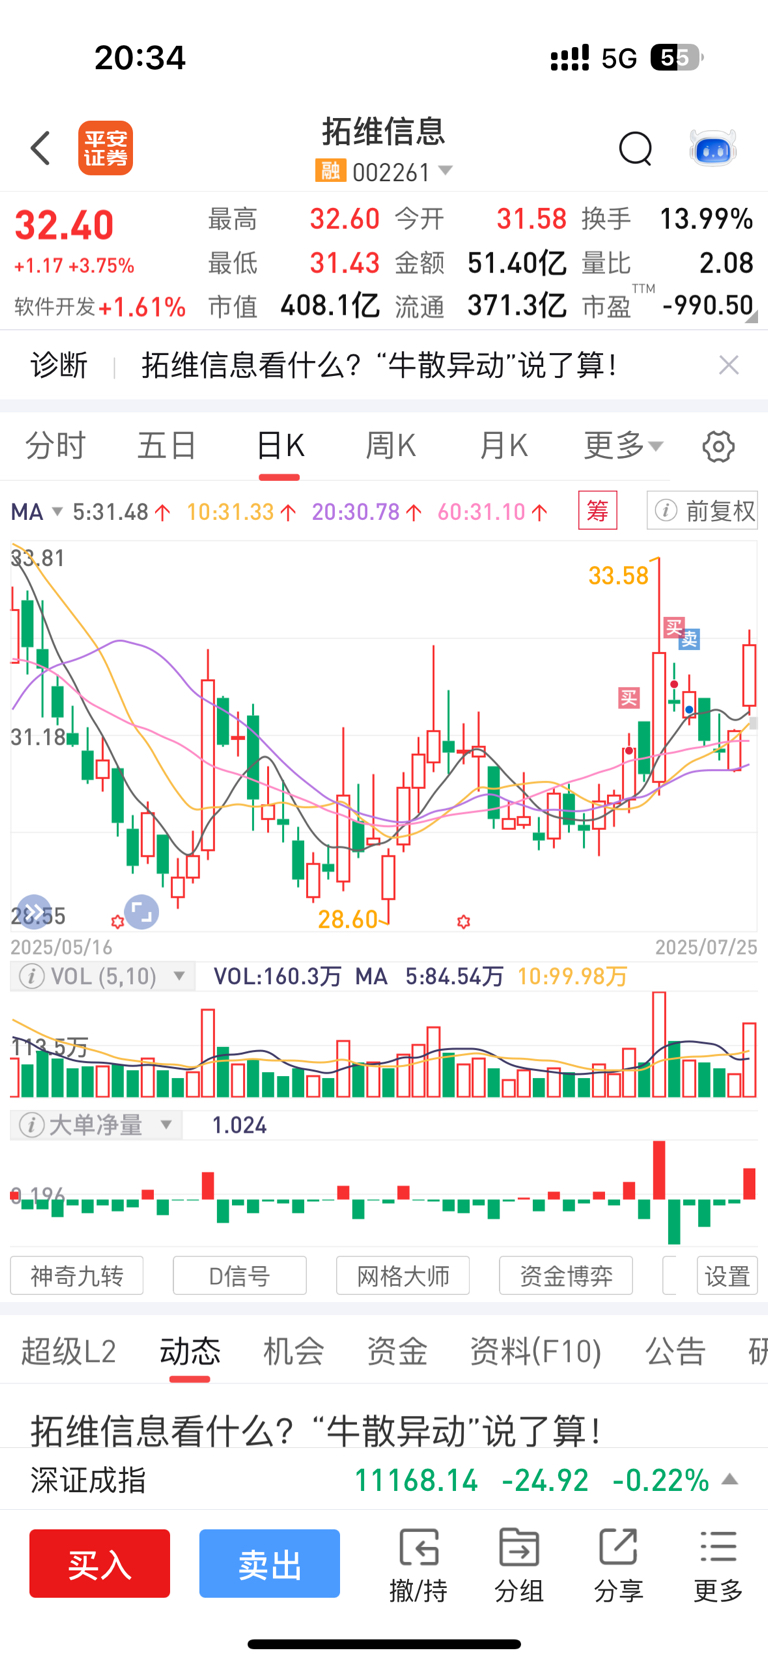Image resolution: width=769 pixels, height=1665 pixels.
Task: Tap the 换手 13.99% value
Action: click(706, 219)
